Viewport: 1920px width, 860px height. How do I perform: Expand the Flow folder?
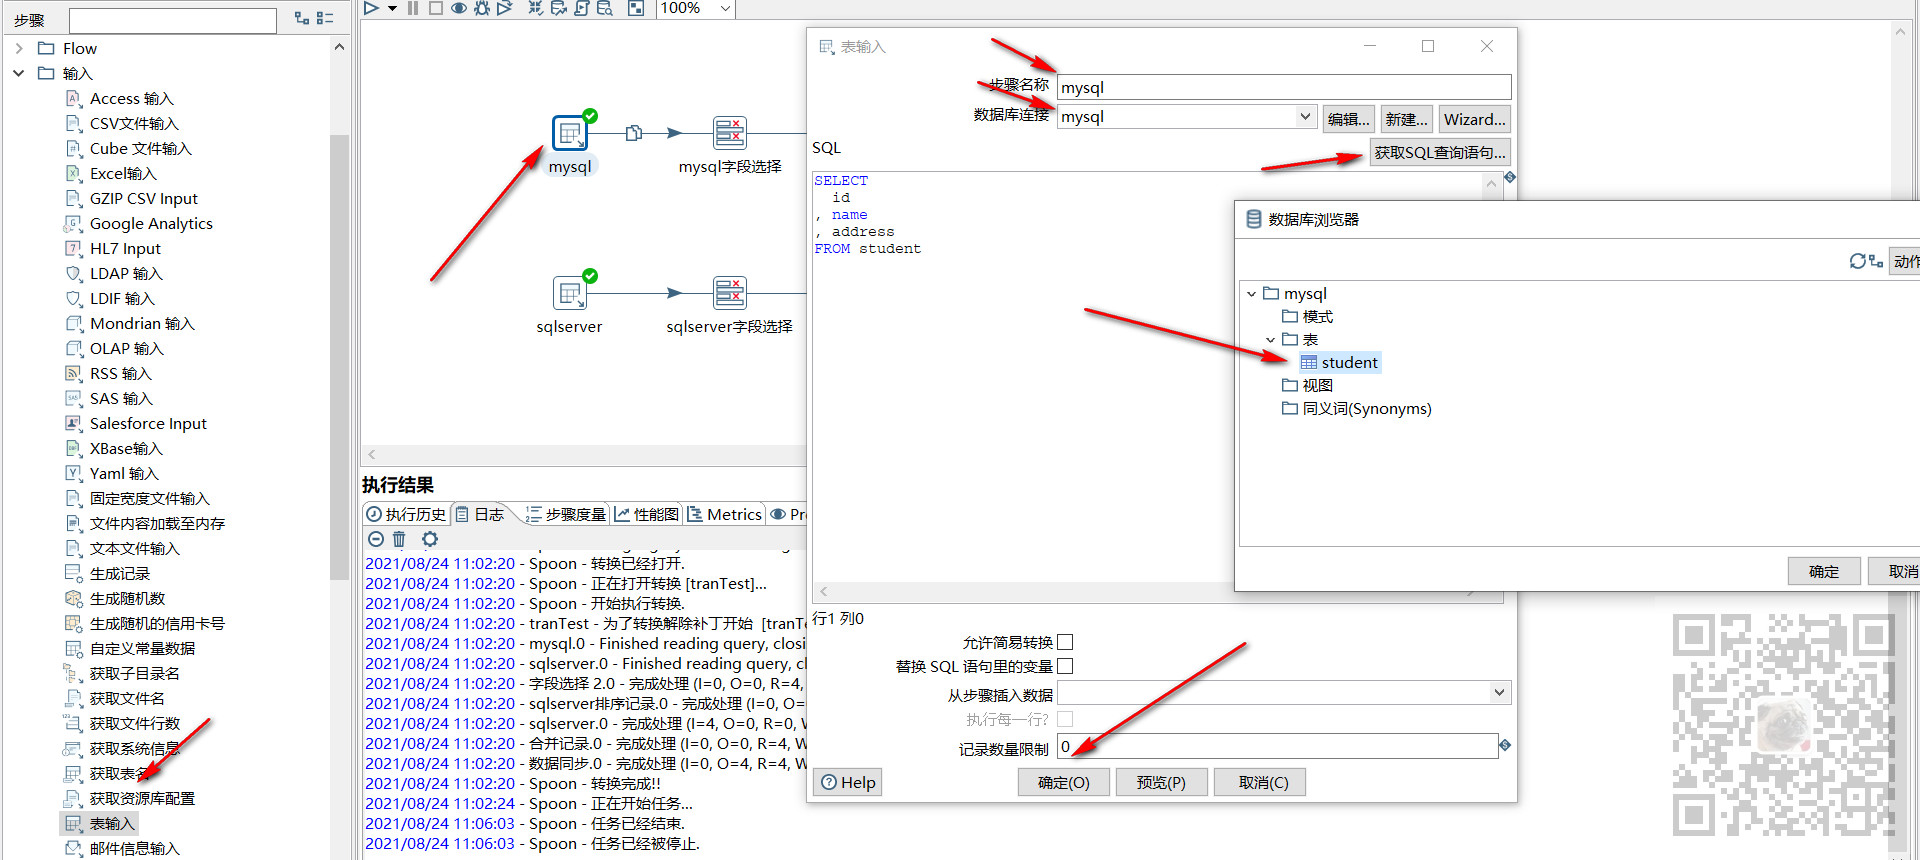tap(19, 48)
